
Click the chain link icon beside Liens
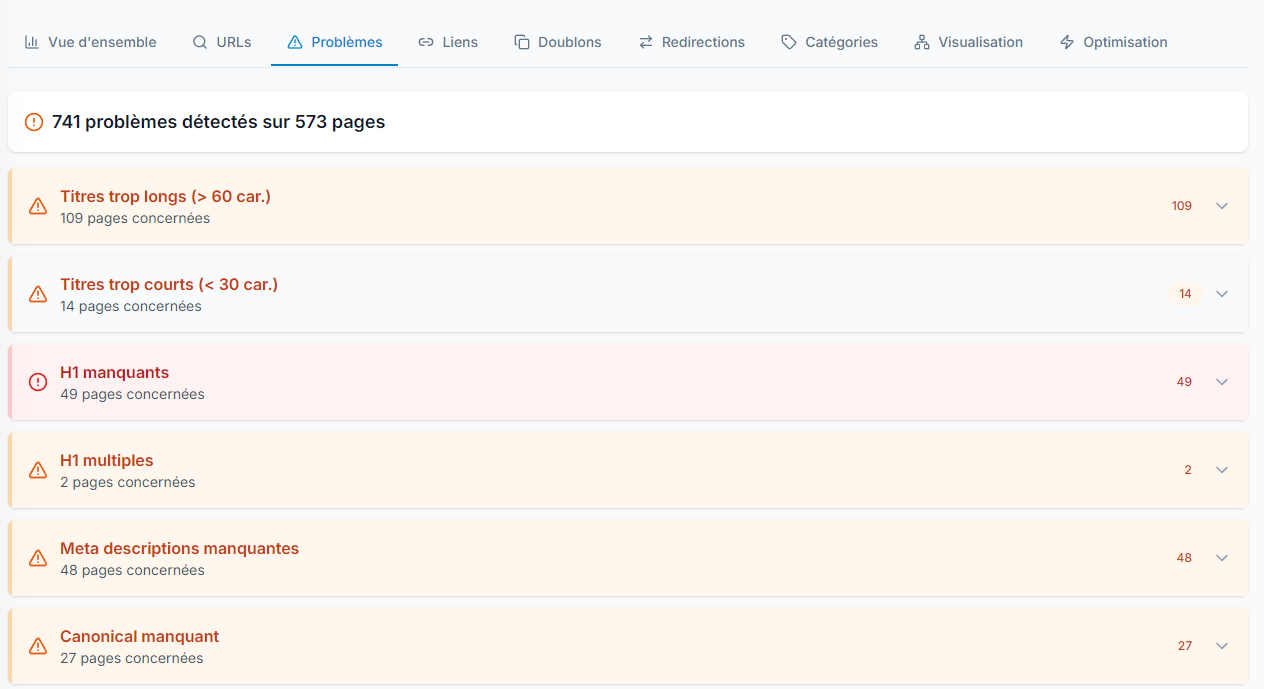[x=426, y=42]
